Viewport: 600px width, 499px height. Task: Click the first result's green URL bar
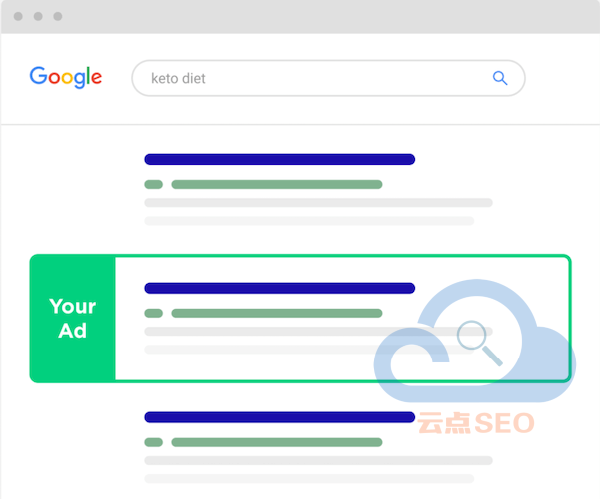click(277, 184)
